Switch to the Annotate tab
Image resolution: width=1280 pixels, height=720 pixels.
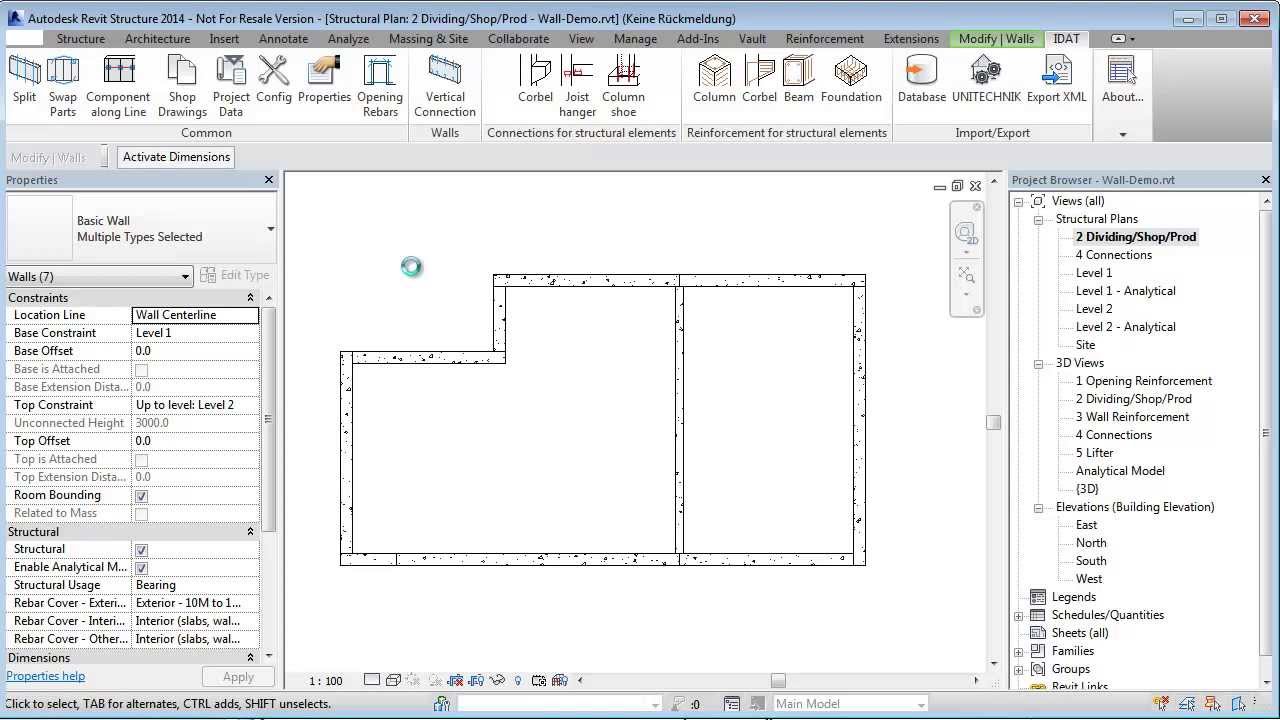pyautogui.click(x=283, y=39)
